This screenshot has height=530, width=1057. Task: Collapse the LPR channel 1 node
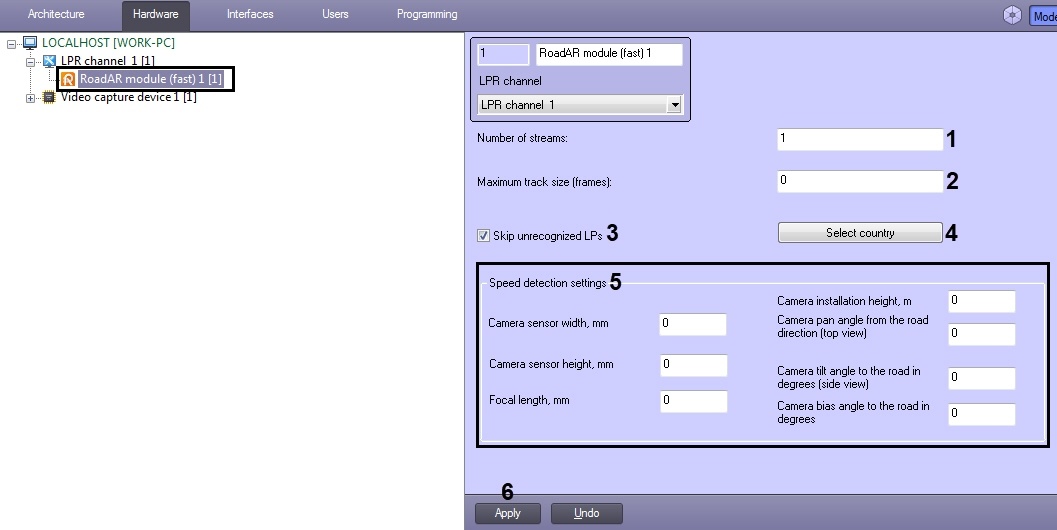[x=30, y=61]
